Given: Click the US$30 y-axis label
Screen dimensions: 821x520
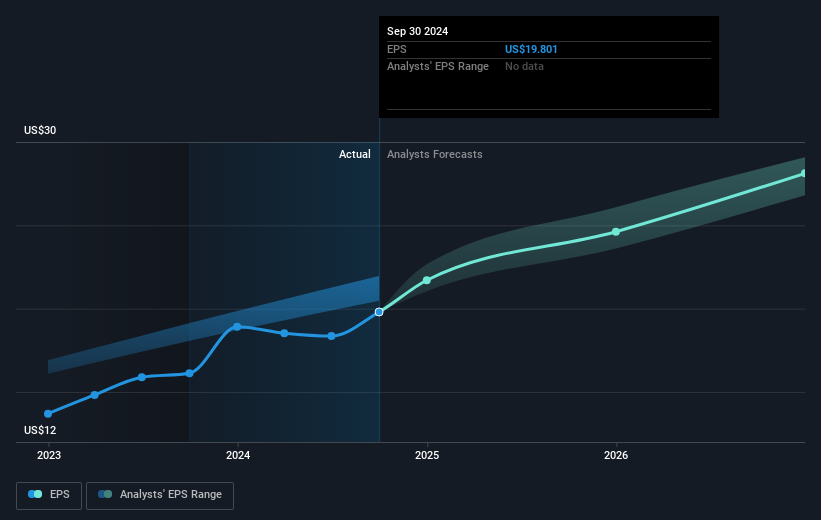Looking at the screenshot, I should tap(40, 130).
